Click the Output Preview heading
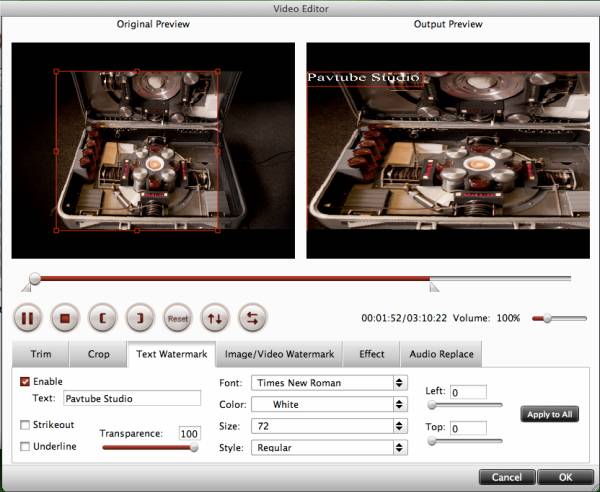Screen dimensions: 600x492 (448, 24)
